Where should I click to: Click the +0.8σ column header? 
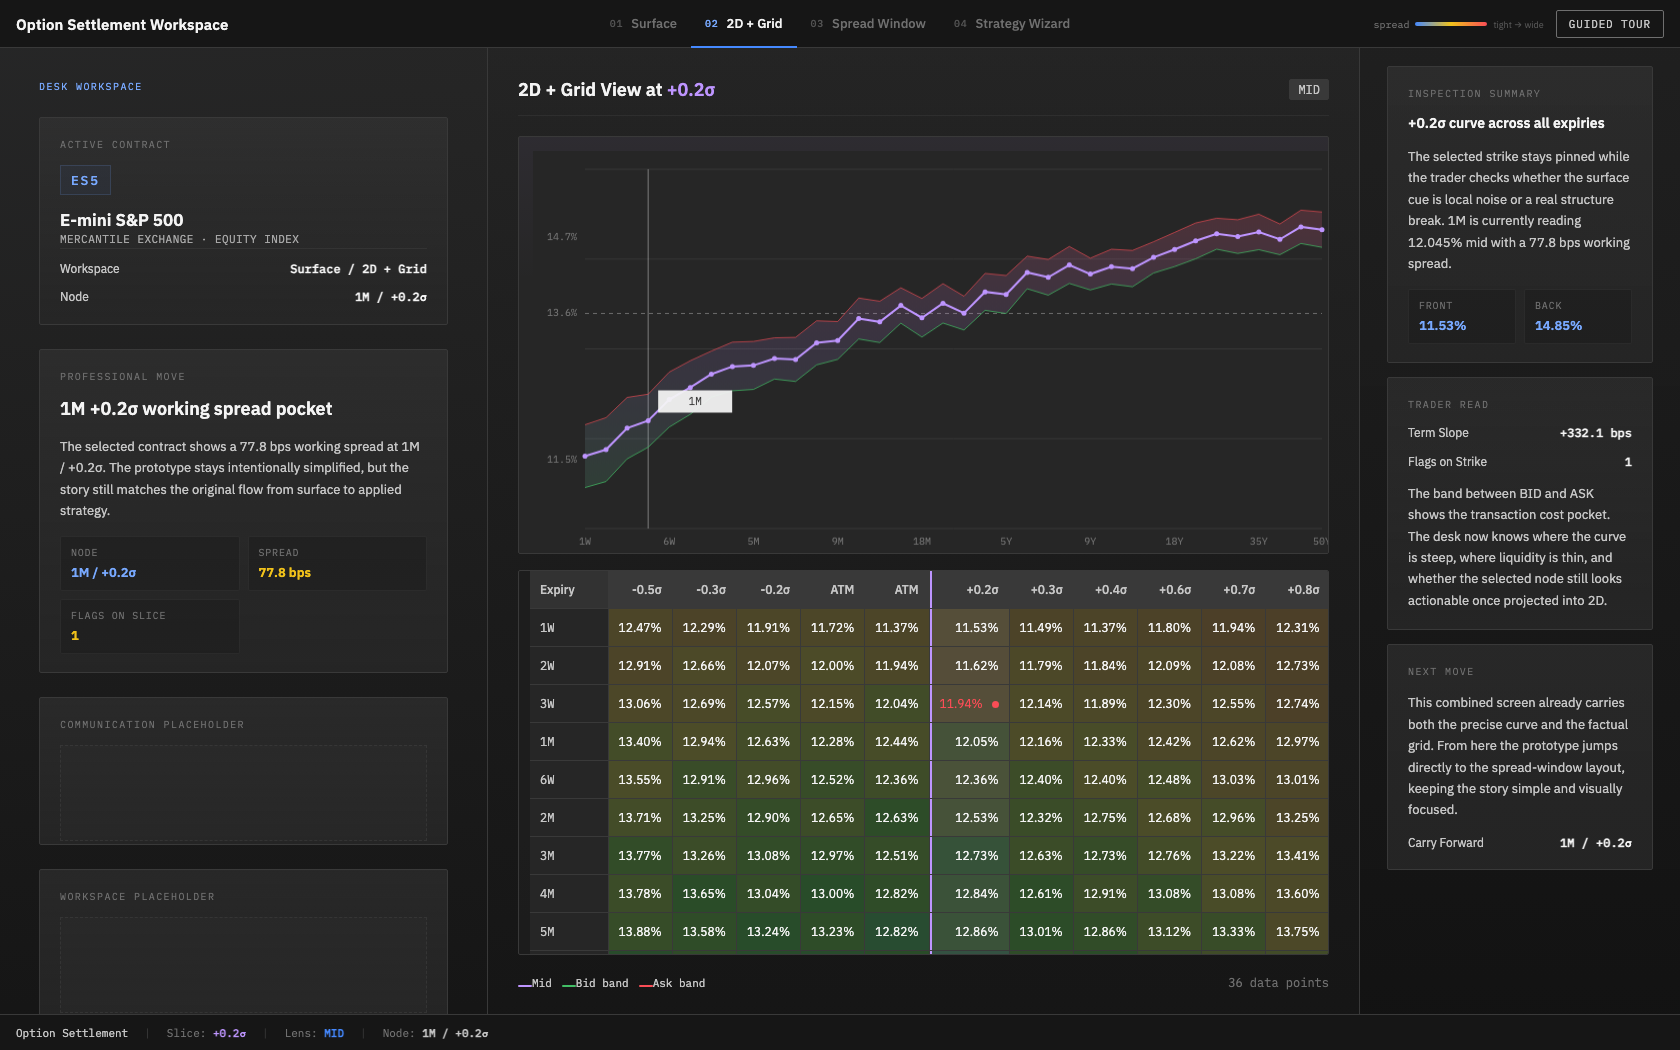(1297, 590)
